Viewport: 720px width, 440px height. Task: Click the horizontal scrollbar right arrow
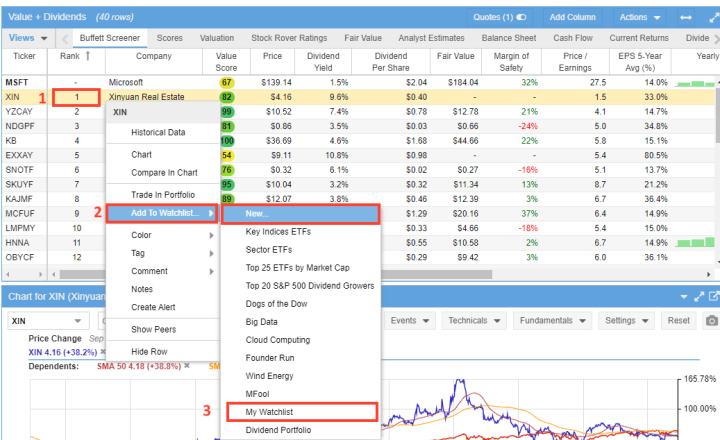pos(709,274)
